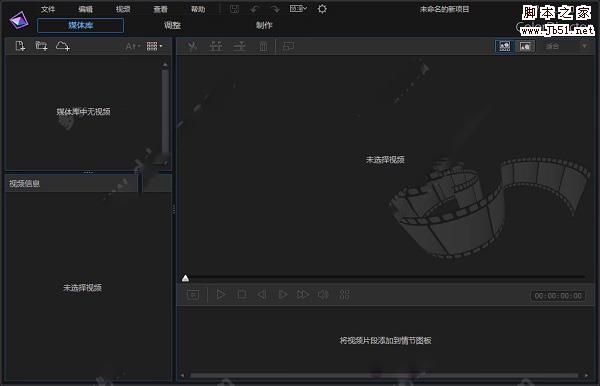Screen dimensions: 600x386
Task: Click the storyboard scroll-left arrow
Action: coord(183,376)
